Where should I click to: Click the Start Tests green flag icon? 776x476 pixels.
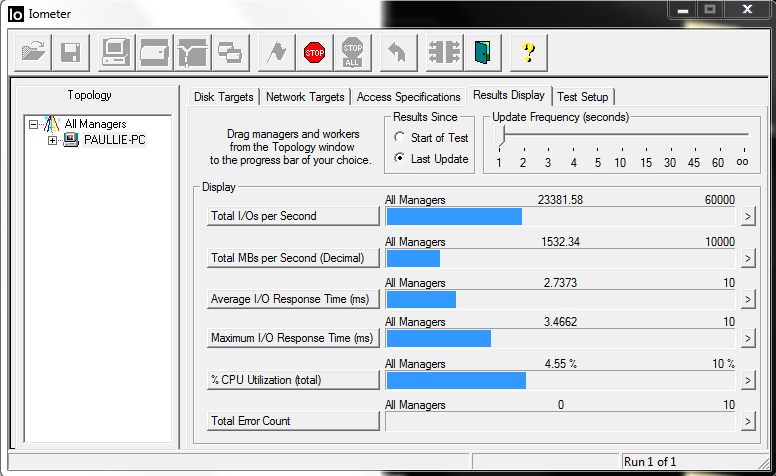[274, 52]
